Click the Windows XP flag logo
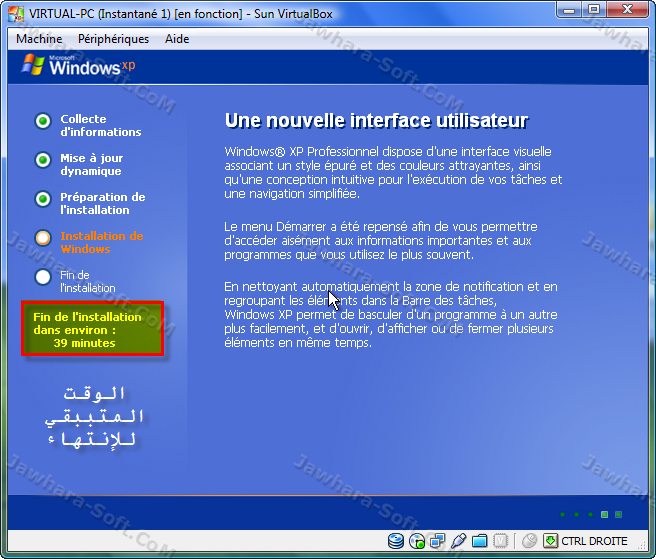 (x=33, y=65)
